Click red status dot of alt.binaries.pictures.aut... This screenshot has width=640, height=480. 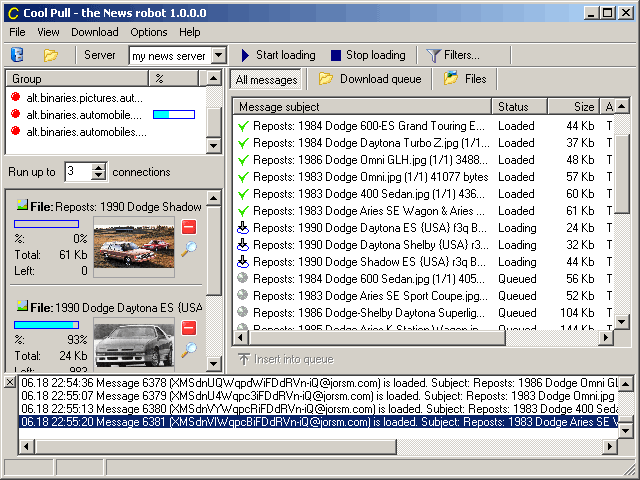coord(16,97)
